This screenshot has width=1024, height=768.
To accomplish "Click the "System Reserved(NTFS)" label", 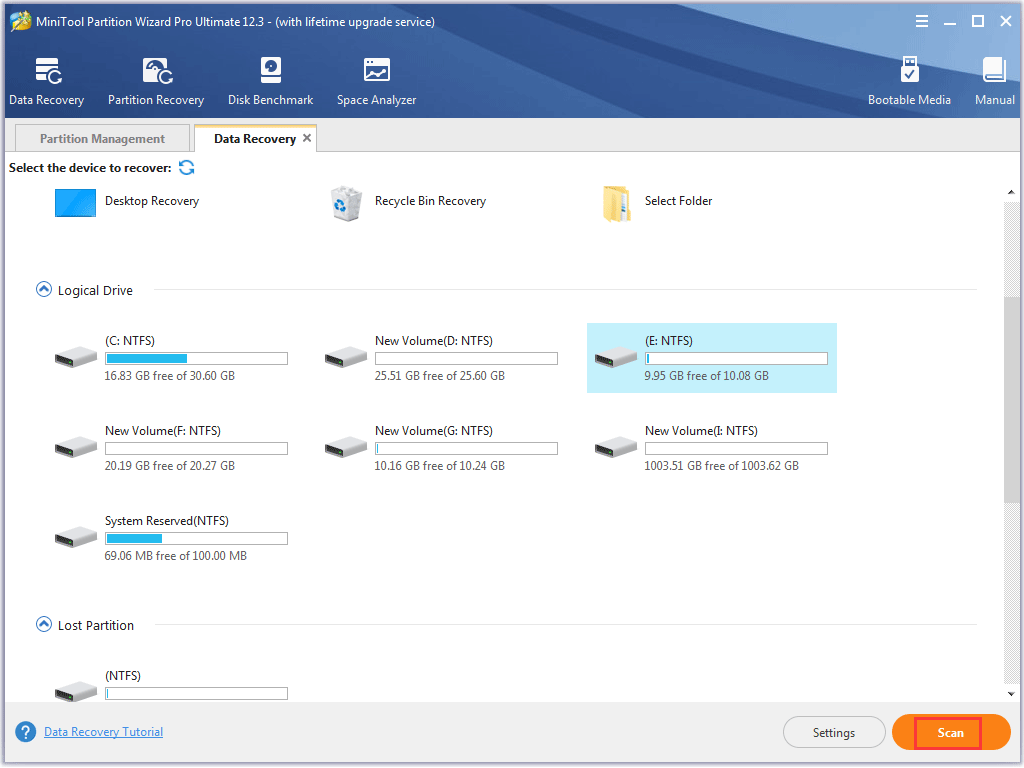I will [167, 520].
